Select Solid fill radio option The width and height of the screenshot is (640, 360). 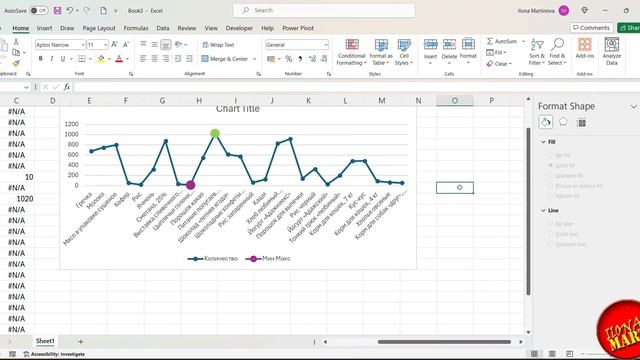click(x=551, y=165)
